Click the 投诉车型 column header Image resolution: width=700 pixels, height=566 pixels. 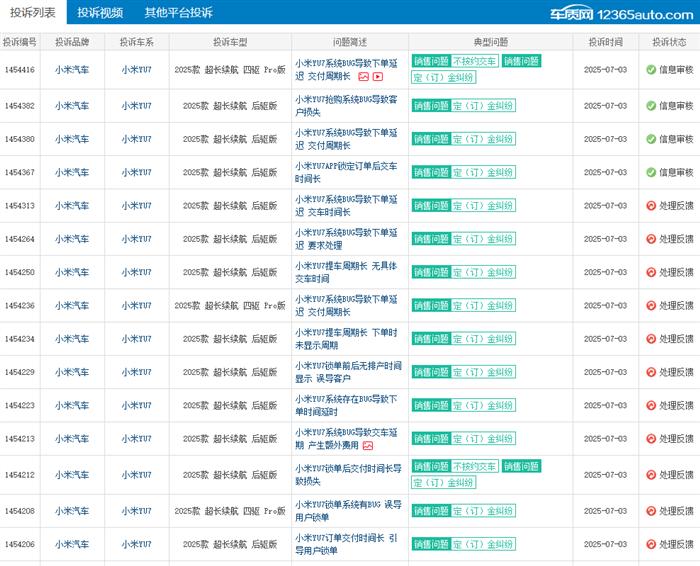(x=230, y=42)
